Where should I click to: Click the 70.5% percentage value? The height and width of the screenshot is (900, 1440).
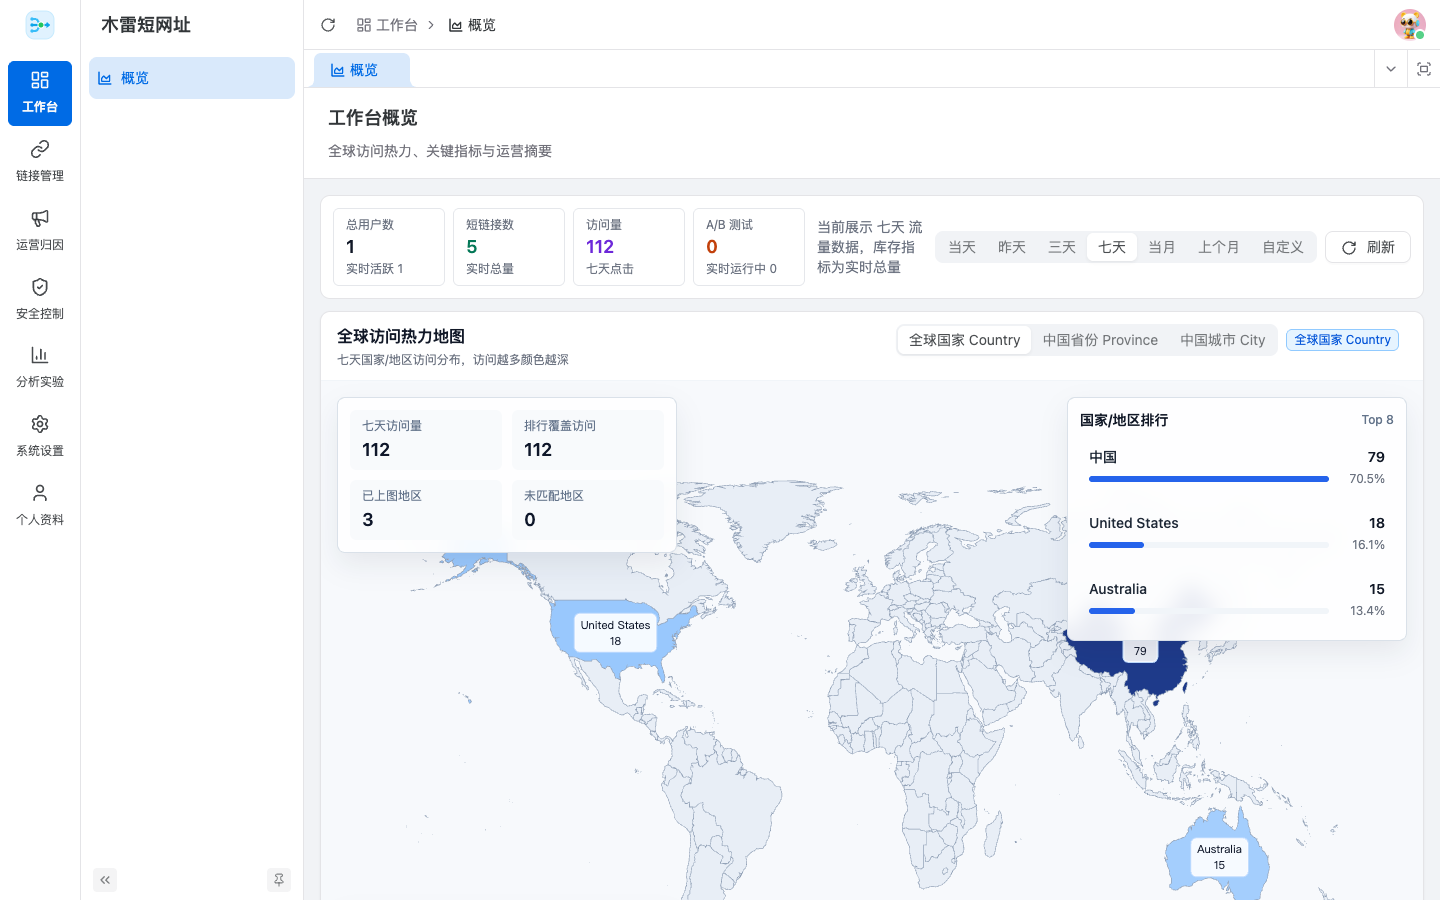1367,479
